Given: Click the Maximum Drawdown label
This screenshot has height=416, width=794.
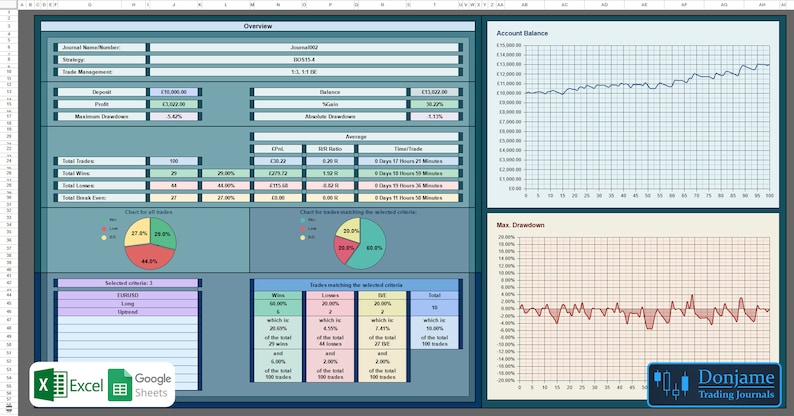Looking at the screenshot, I should click(x=102, y=116).
